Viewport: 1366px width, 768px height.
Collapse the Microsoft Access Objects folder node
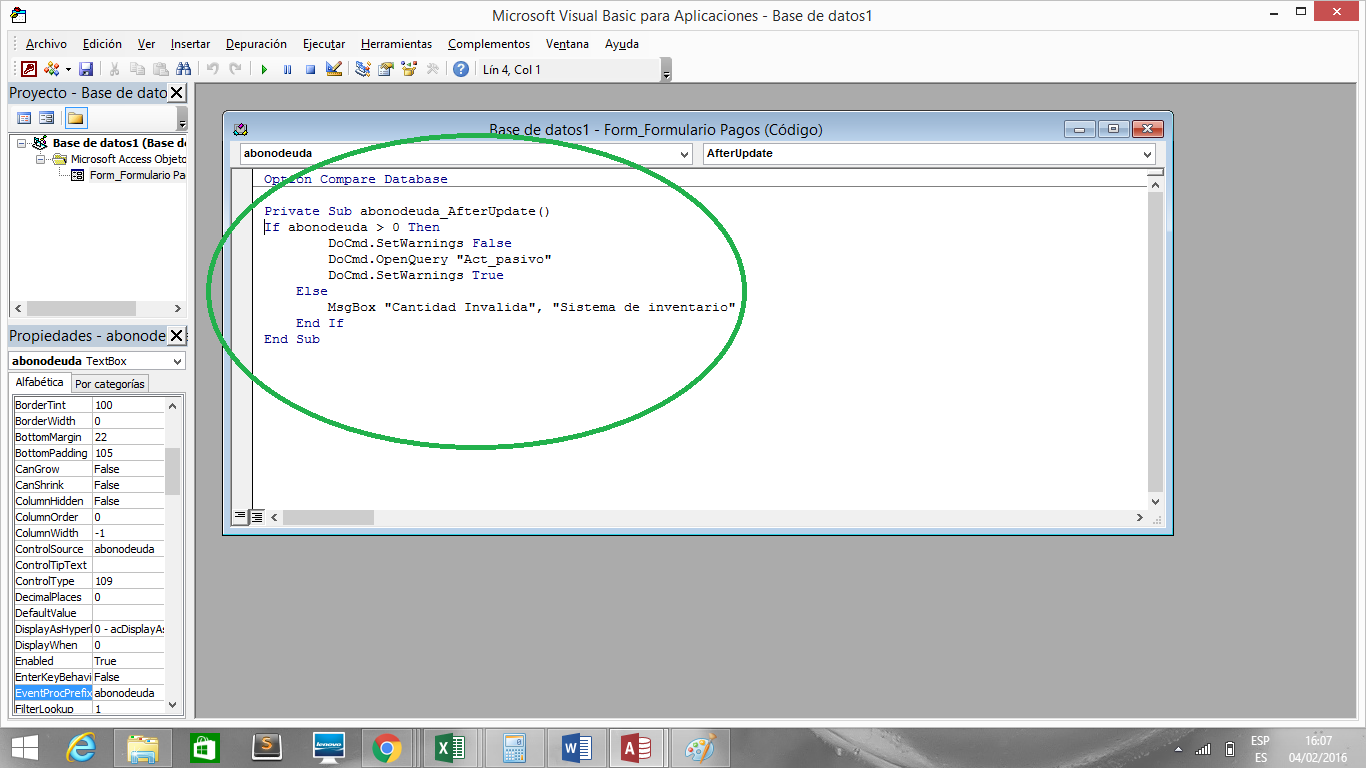(41, 159)
